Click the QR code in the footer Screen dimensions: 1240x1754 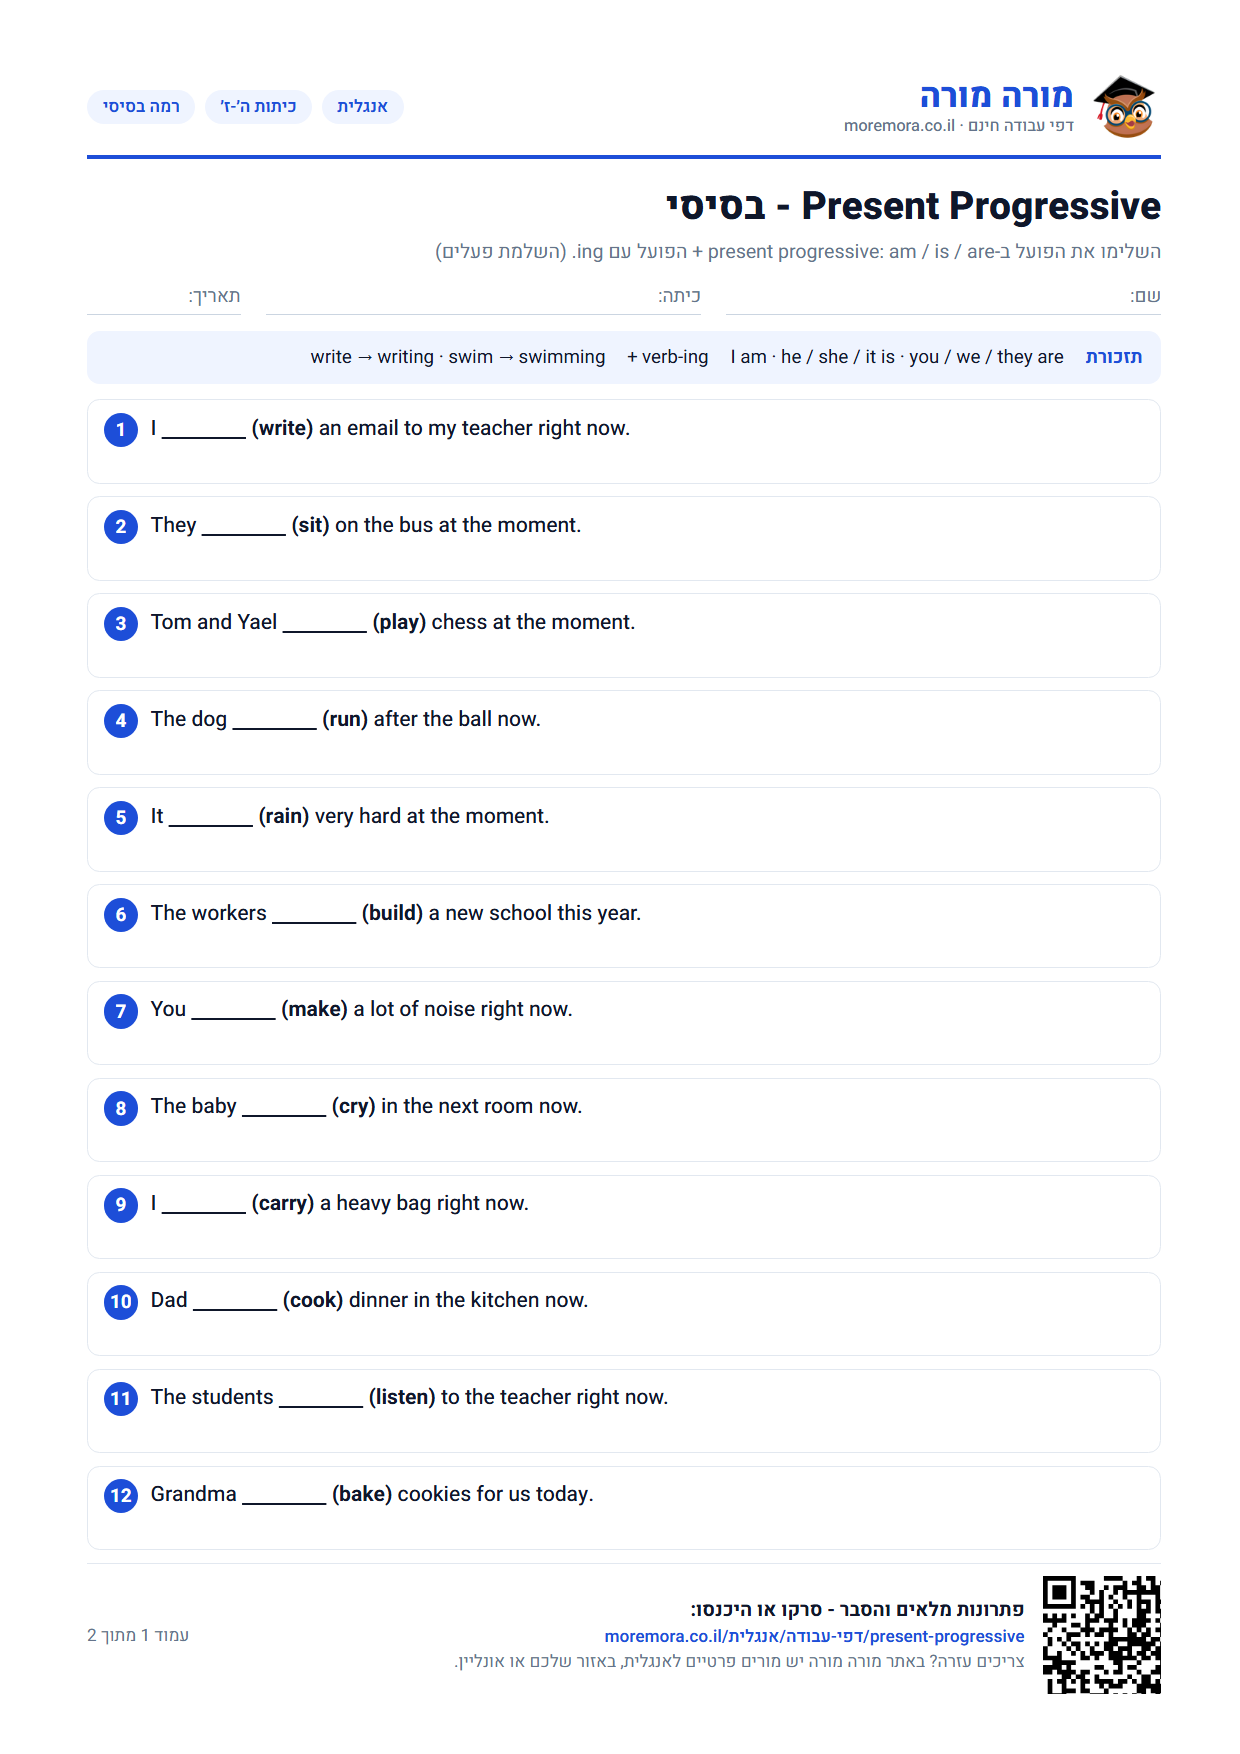click(x=1102, y=1634)
